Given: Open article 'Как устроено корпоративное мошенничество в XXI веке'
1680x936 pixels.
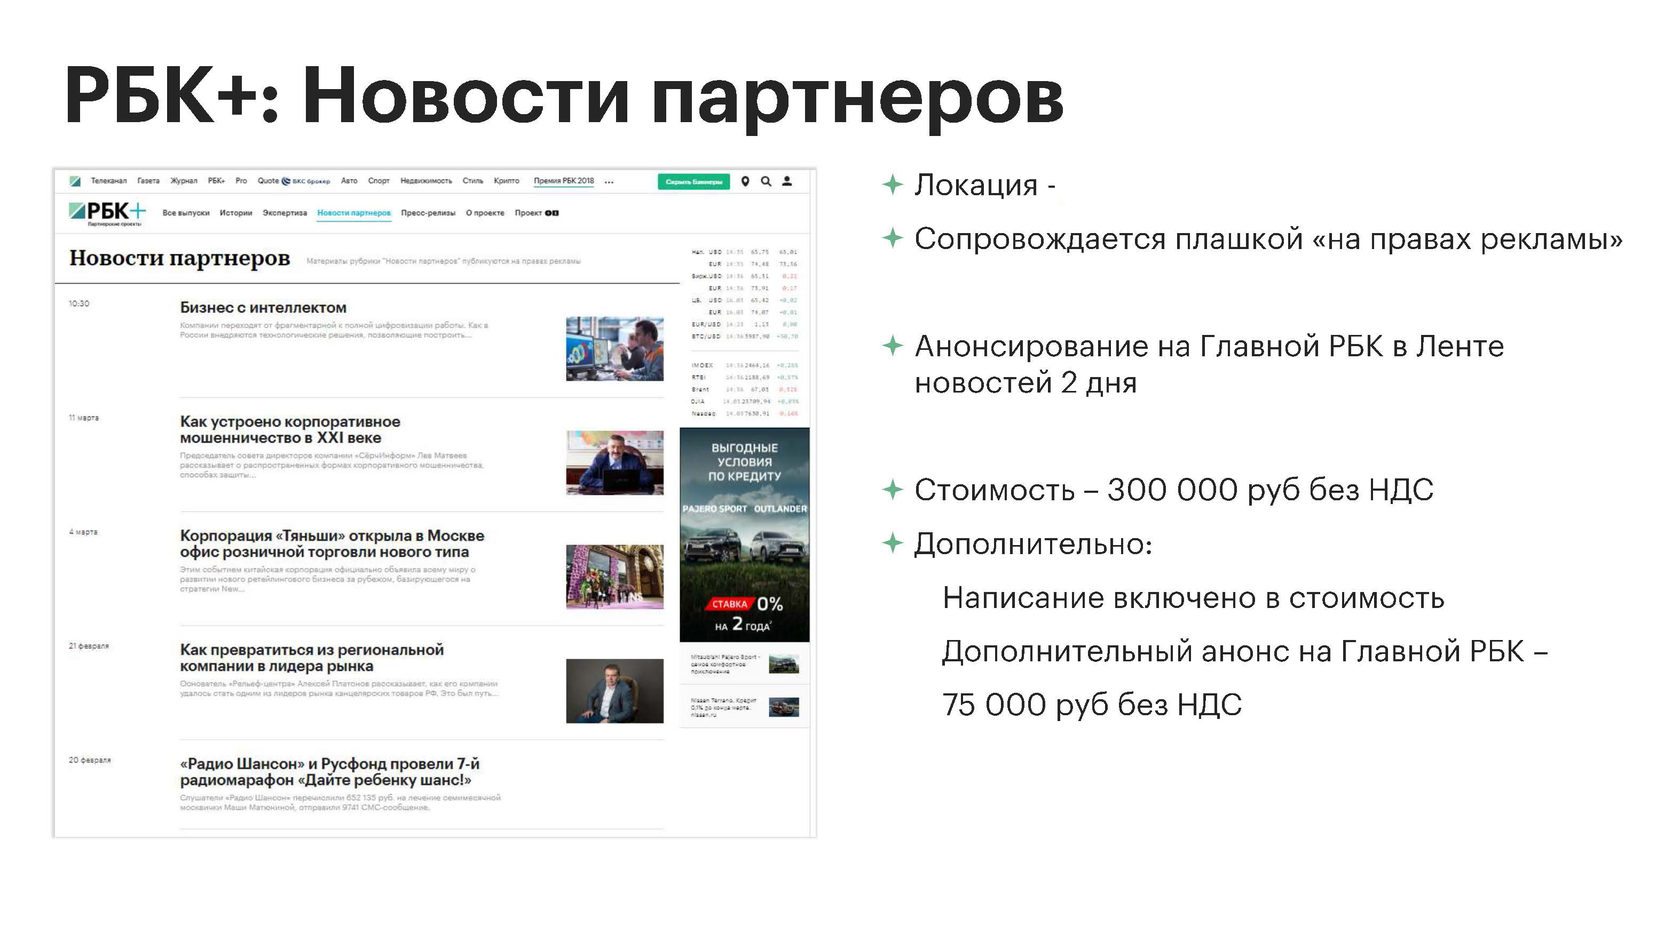Looking at the screenshot, I should [290, 430].
